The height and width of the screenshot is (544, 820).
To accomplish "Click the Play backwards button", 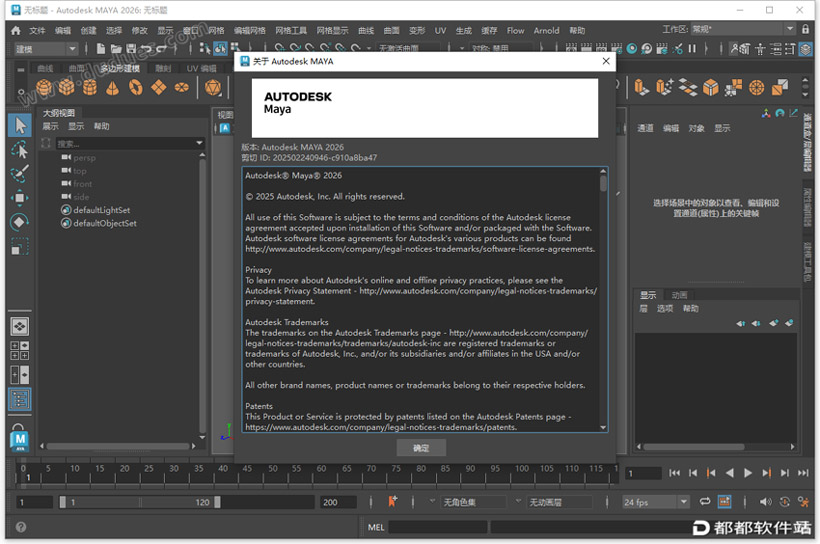I will (730, 473).
